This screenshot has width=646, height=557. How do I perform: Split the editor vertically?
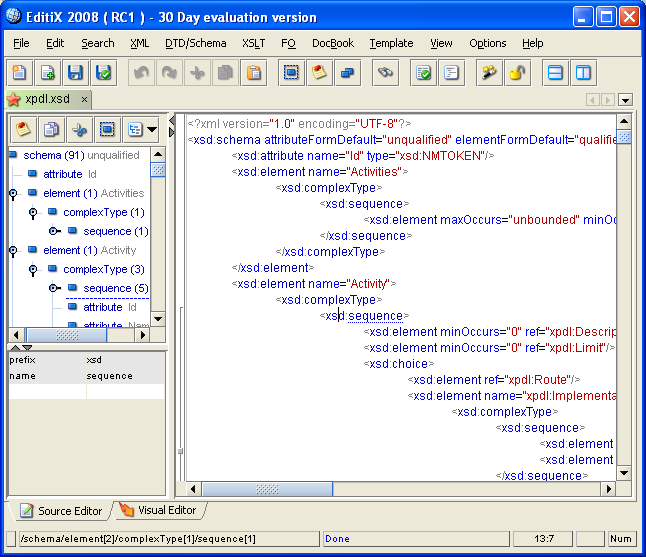click(x=583, y=73)
